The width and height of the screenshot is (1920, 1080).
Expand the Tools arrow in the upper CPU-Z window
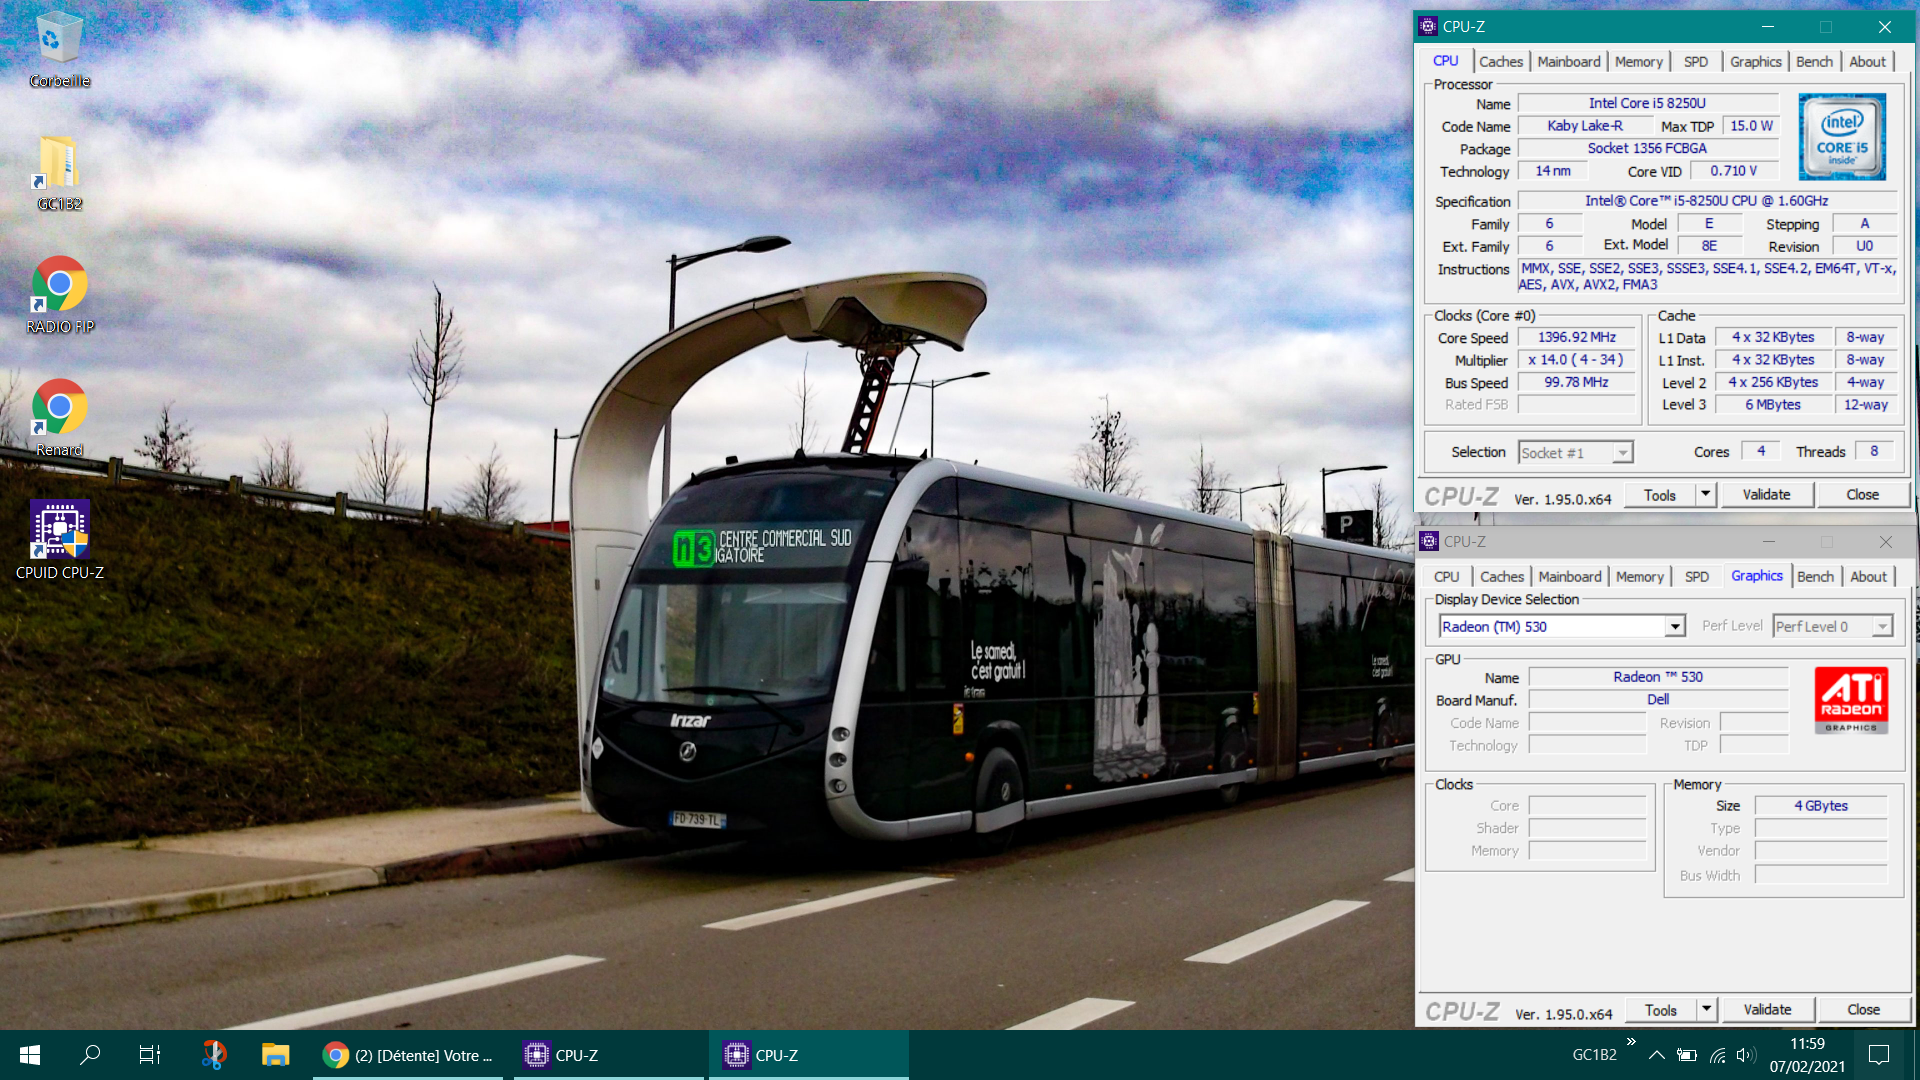1706,495
